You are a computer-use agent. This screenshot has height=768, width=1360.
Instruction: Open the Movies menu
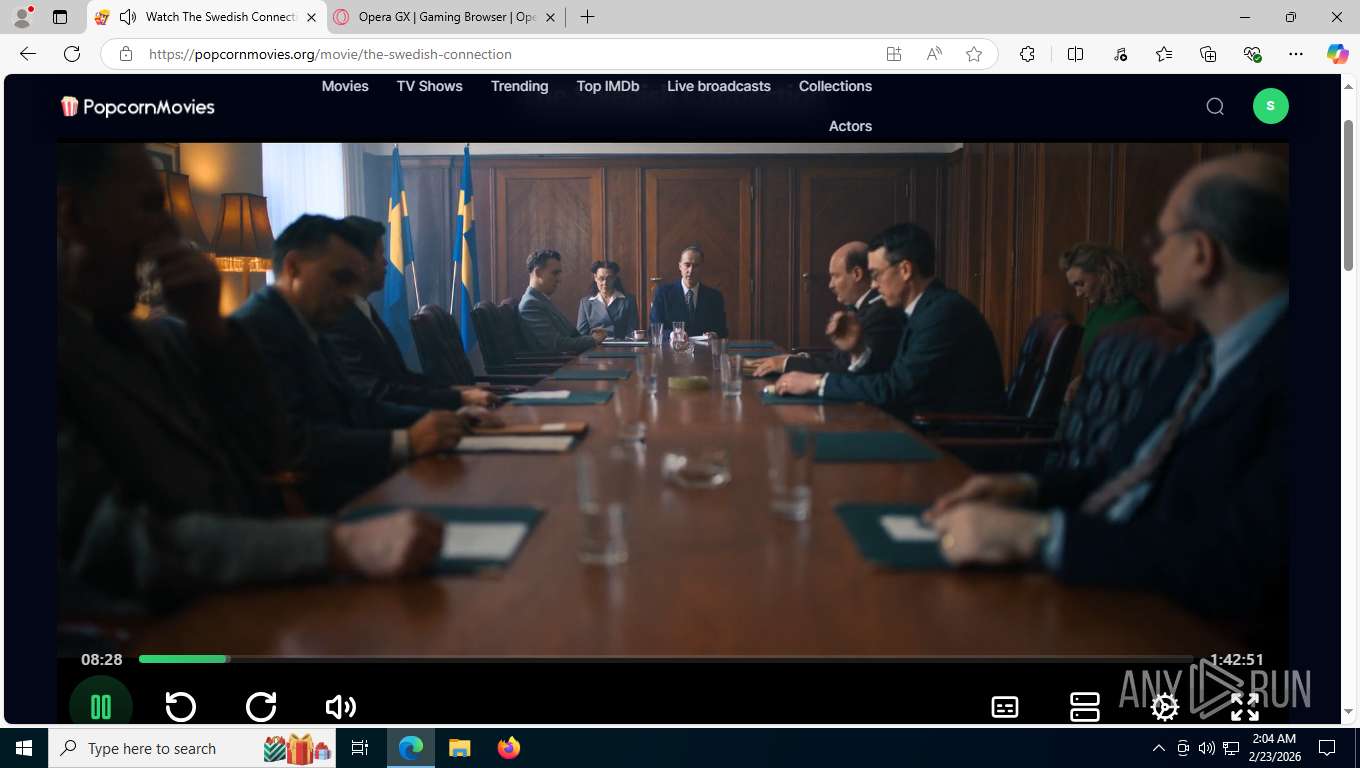(x=345, y=86)
